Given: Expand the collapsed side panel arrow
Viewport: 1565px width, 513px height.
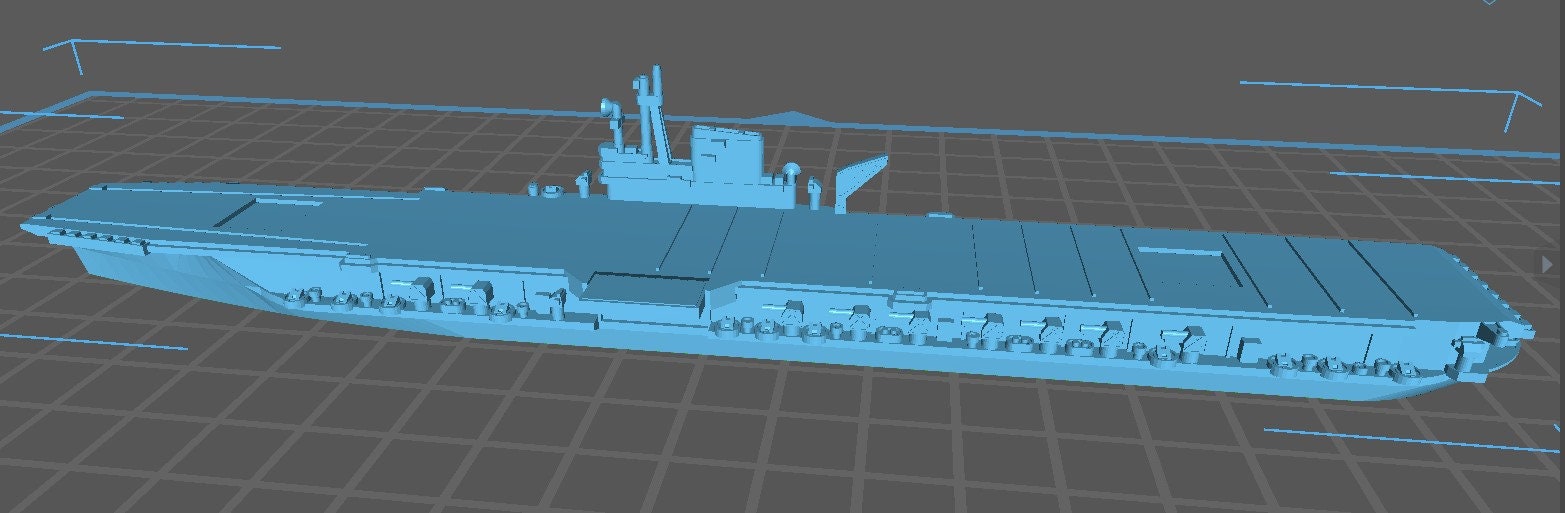Looking at the screenshot, I should pyautogui.click(x=1550, y=262).
